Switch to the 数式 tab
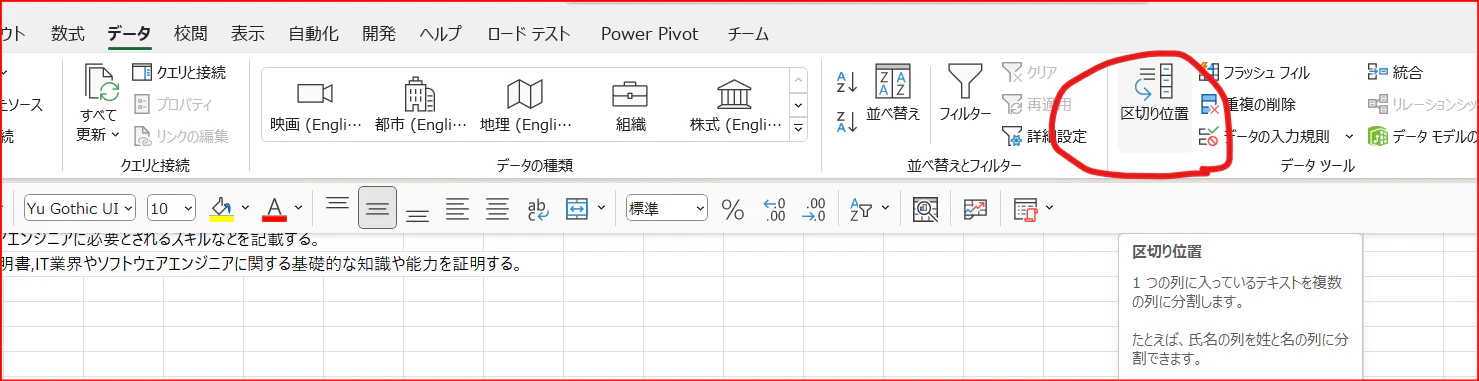Image resolution: width=1479 pixels, height=381 pixels. (68, 33)
